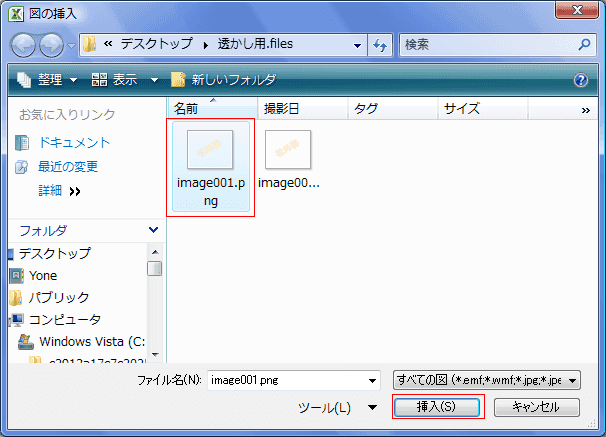Close the 図の挿入 dialog
The image size is (606, 437).
[x=577, y=10]
